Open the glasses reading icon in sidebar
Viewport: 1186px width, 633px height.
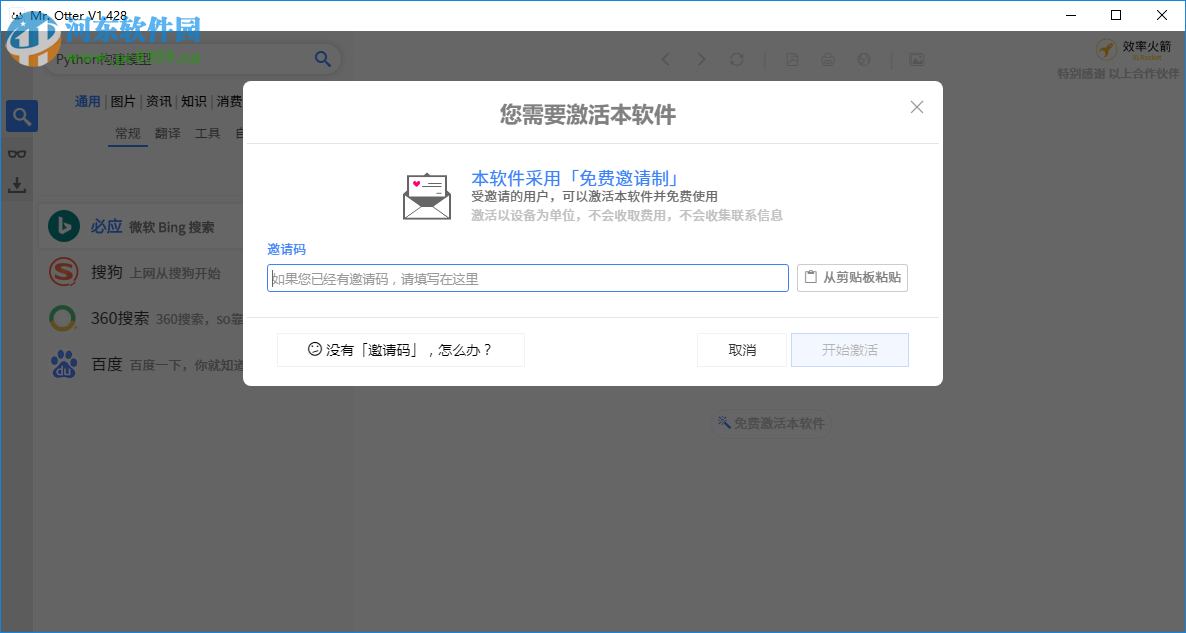pos(17,154)
